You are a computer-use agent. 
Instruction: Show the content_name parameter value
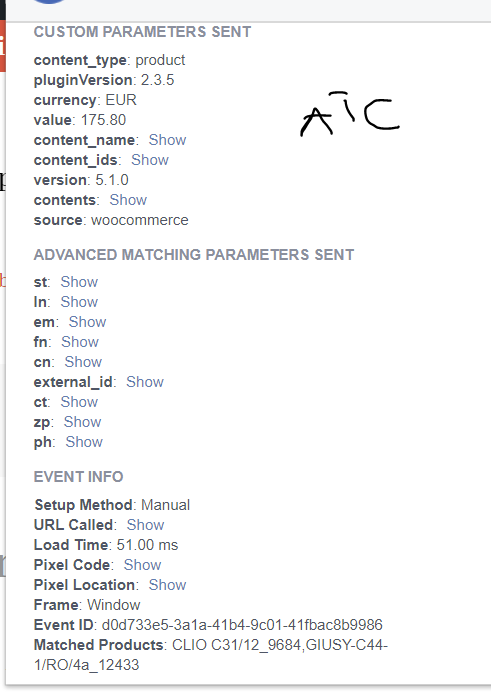click(167, 140)
